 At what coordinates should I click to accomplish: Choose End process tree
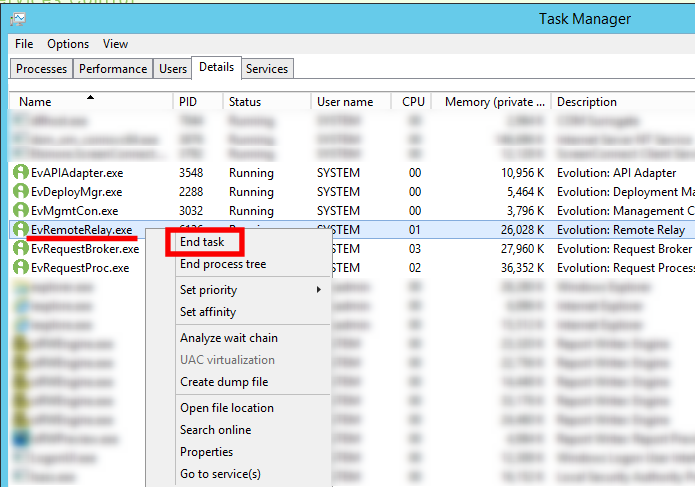tap(223, 264)
